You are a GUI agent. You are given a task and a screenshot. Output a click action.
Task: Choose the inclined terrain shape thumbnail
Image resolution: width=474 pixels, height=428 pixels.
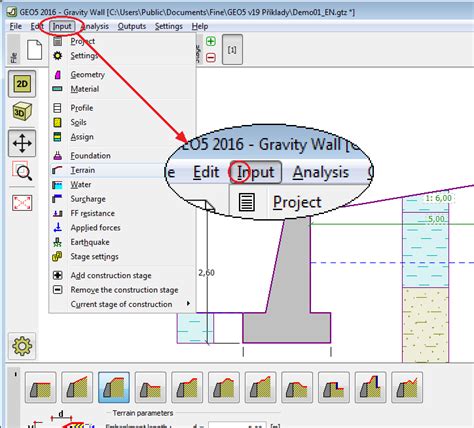[77, 388]
